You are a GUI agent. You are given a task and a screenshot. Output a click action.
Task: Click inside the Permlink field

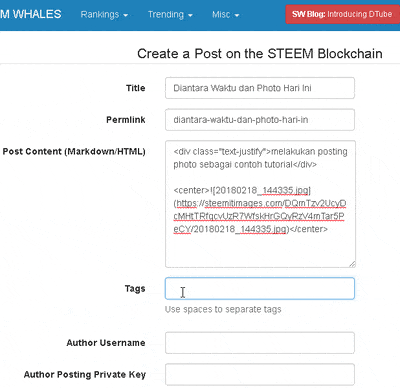click(260, 120)
